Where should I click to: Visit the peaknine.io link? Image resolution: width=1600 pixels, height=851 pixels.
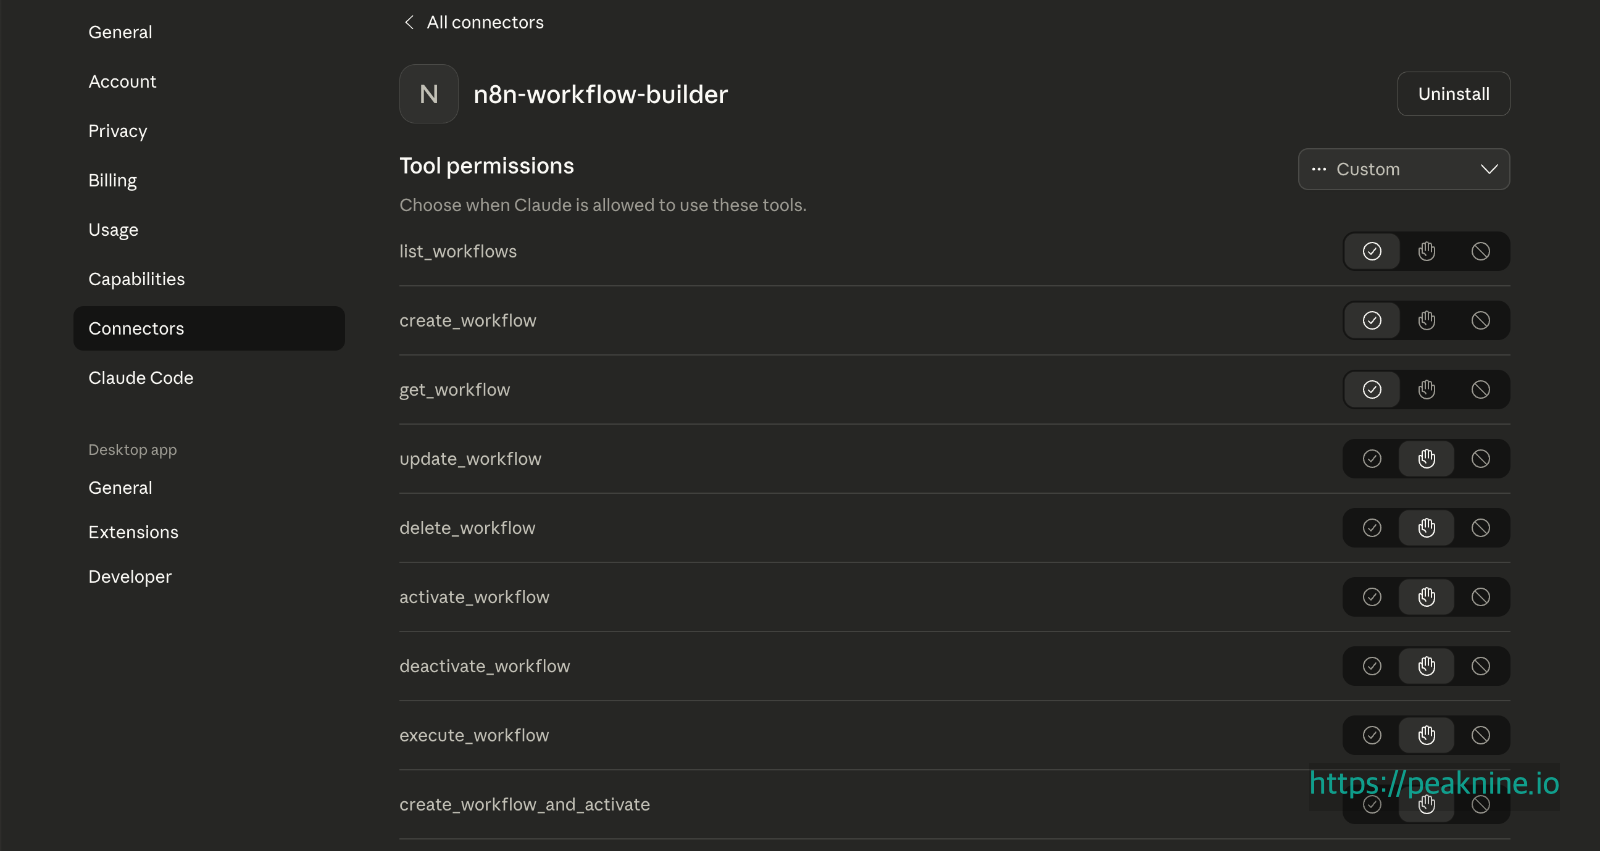click(1432, 784)
